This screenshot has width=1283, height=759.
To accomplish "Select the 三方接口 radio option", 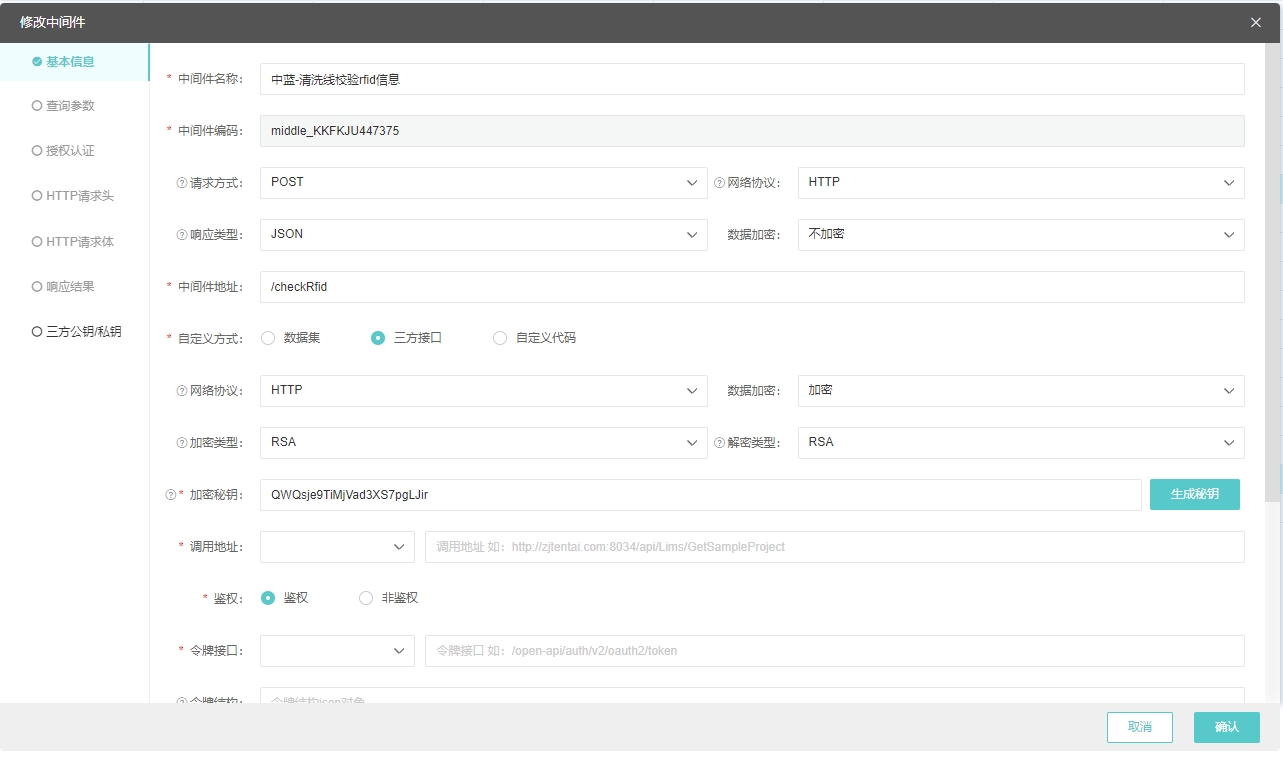I will coord(378,338).
